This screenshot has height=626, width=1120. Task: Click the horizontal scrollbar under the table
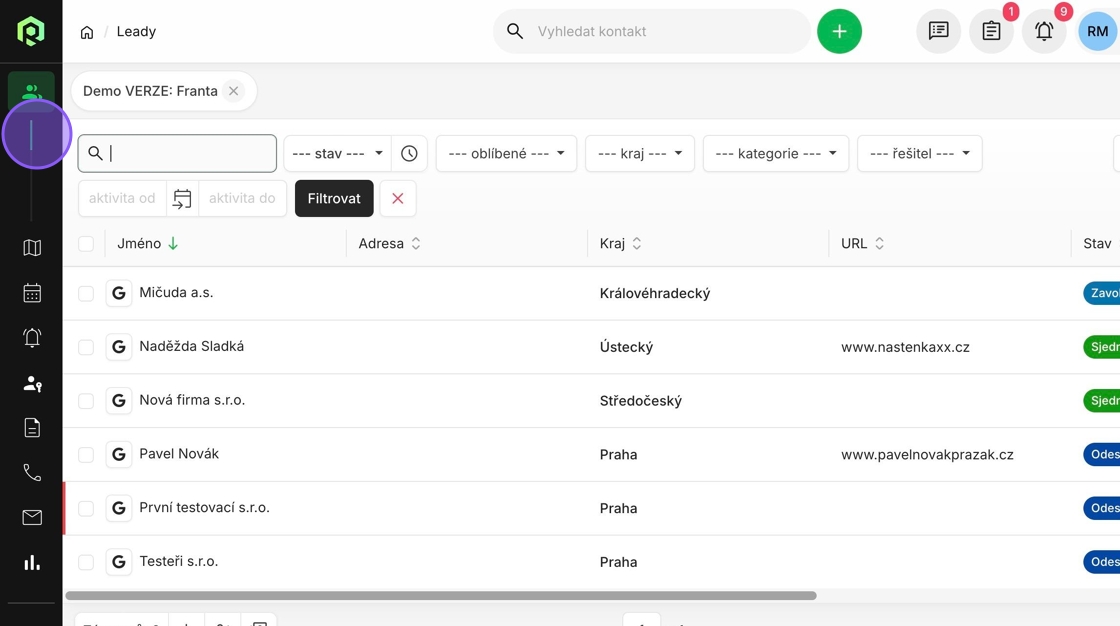pyautogui.click(x=441, y=595)
